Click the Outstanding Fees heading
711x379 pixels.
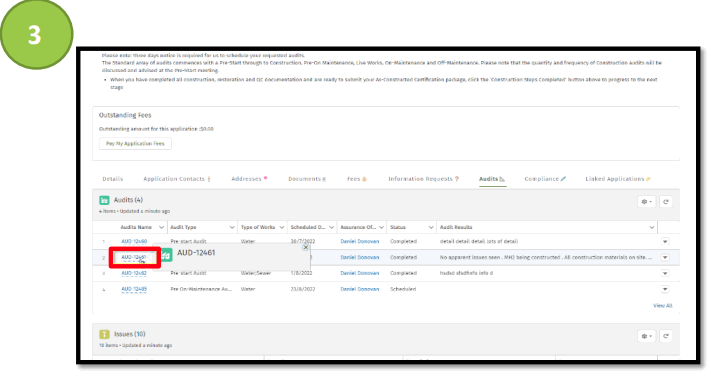pos(125,115)
